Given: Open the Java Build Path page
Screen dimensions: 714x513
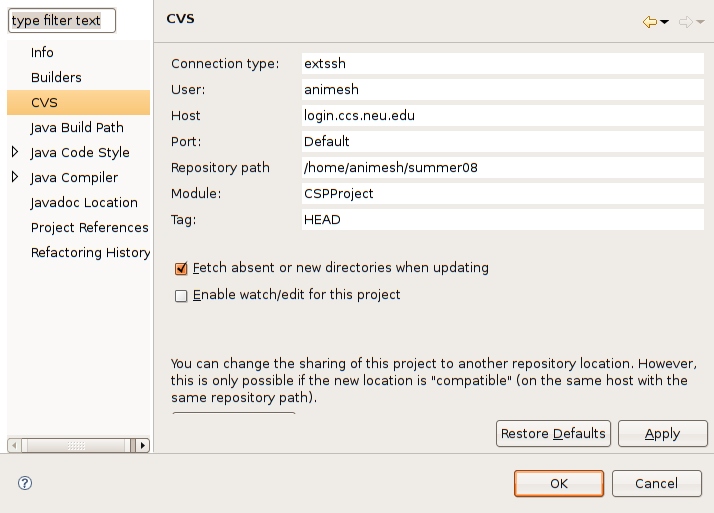Looking at the screenshot, I should (77, 127).
